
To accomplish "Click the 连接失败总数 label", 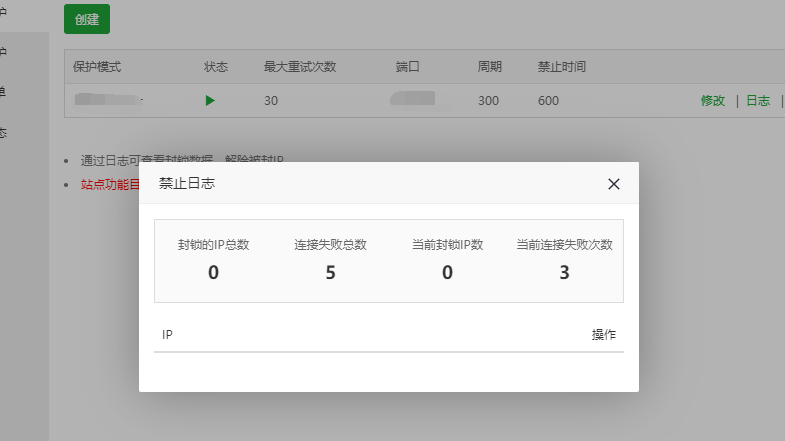I will point(330,245).
